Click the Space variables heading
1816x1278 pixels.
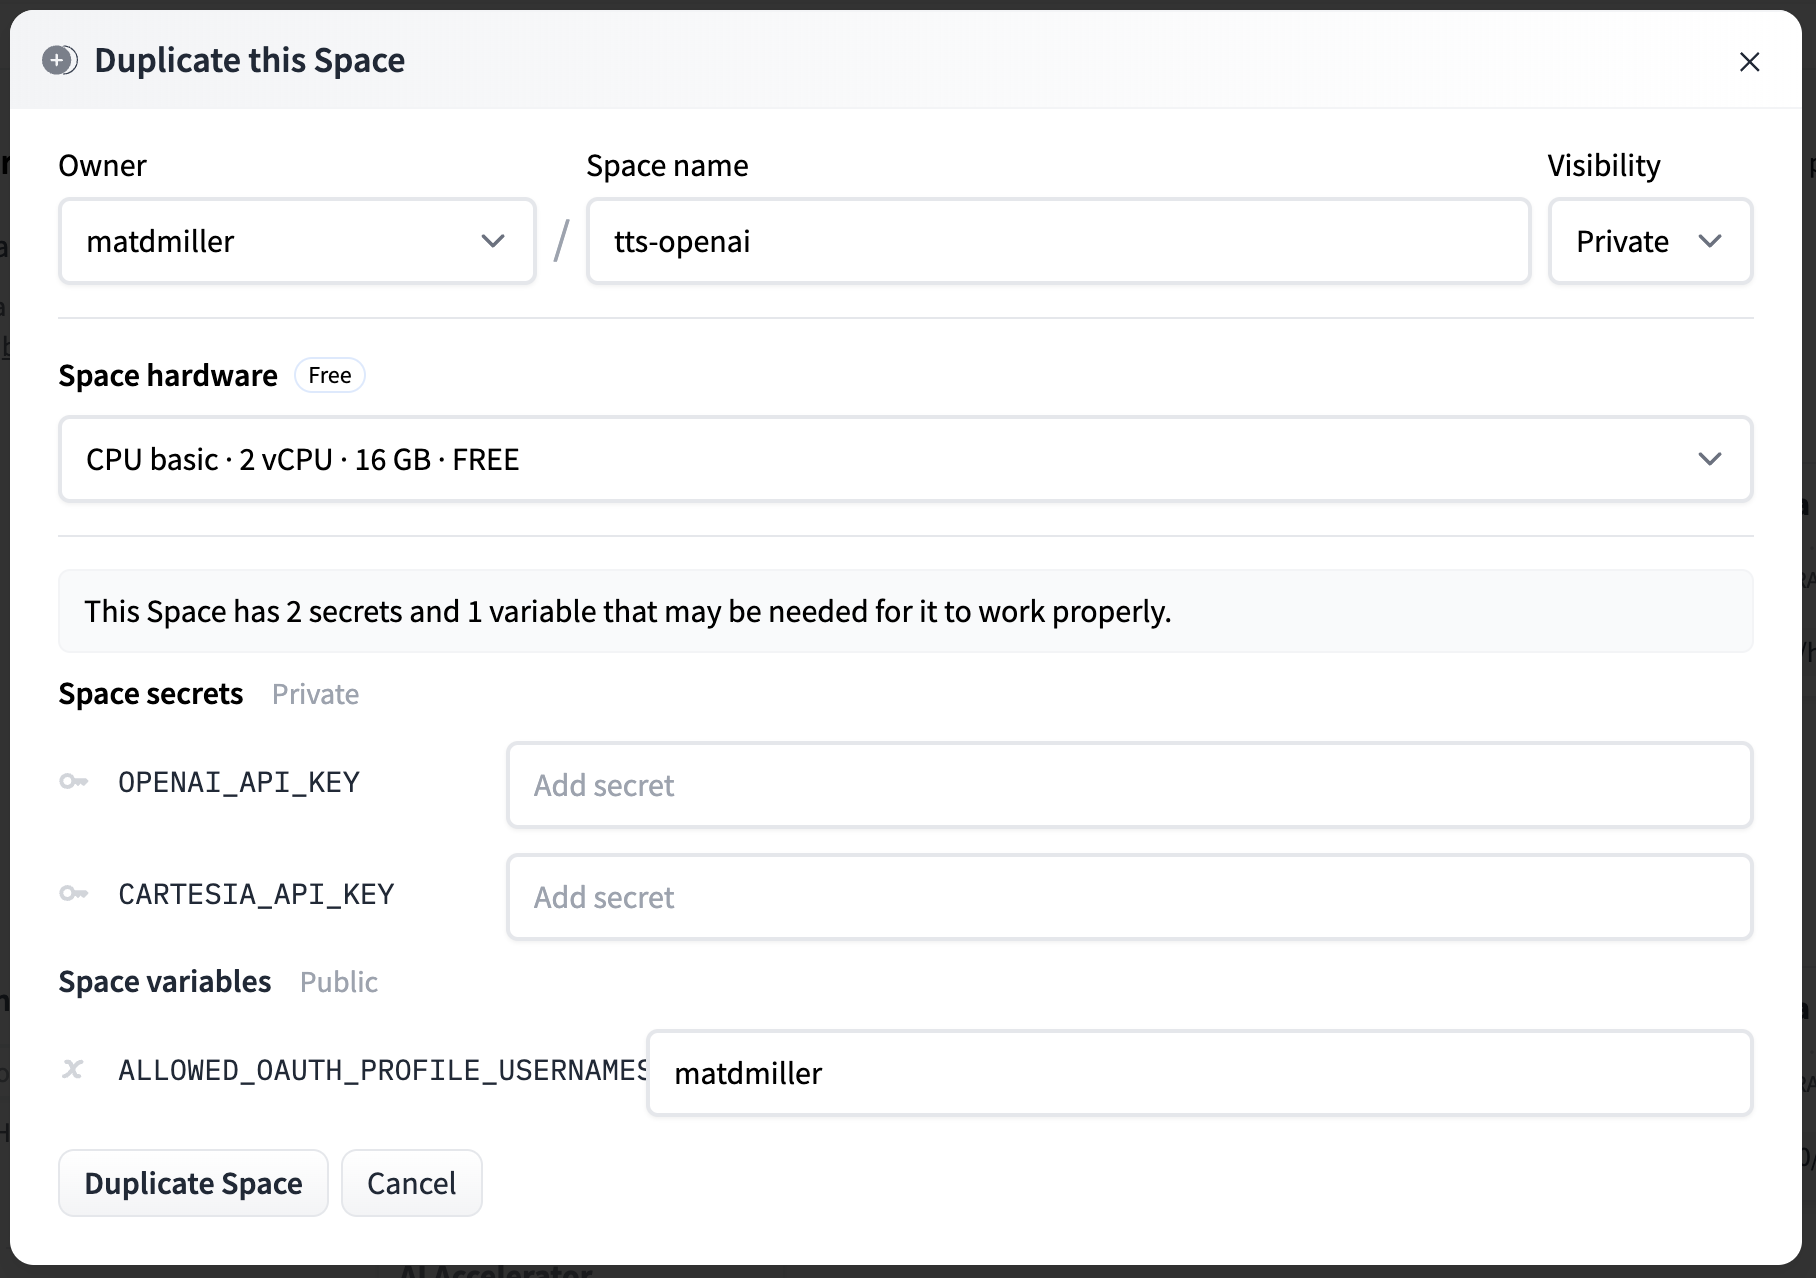click(165, 982)
